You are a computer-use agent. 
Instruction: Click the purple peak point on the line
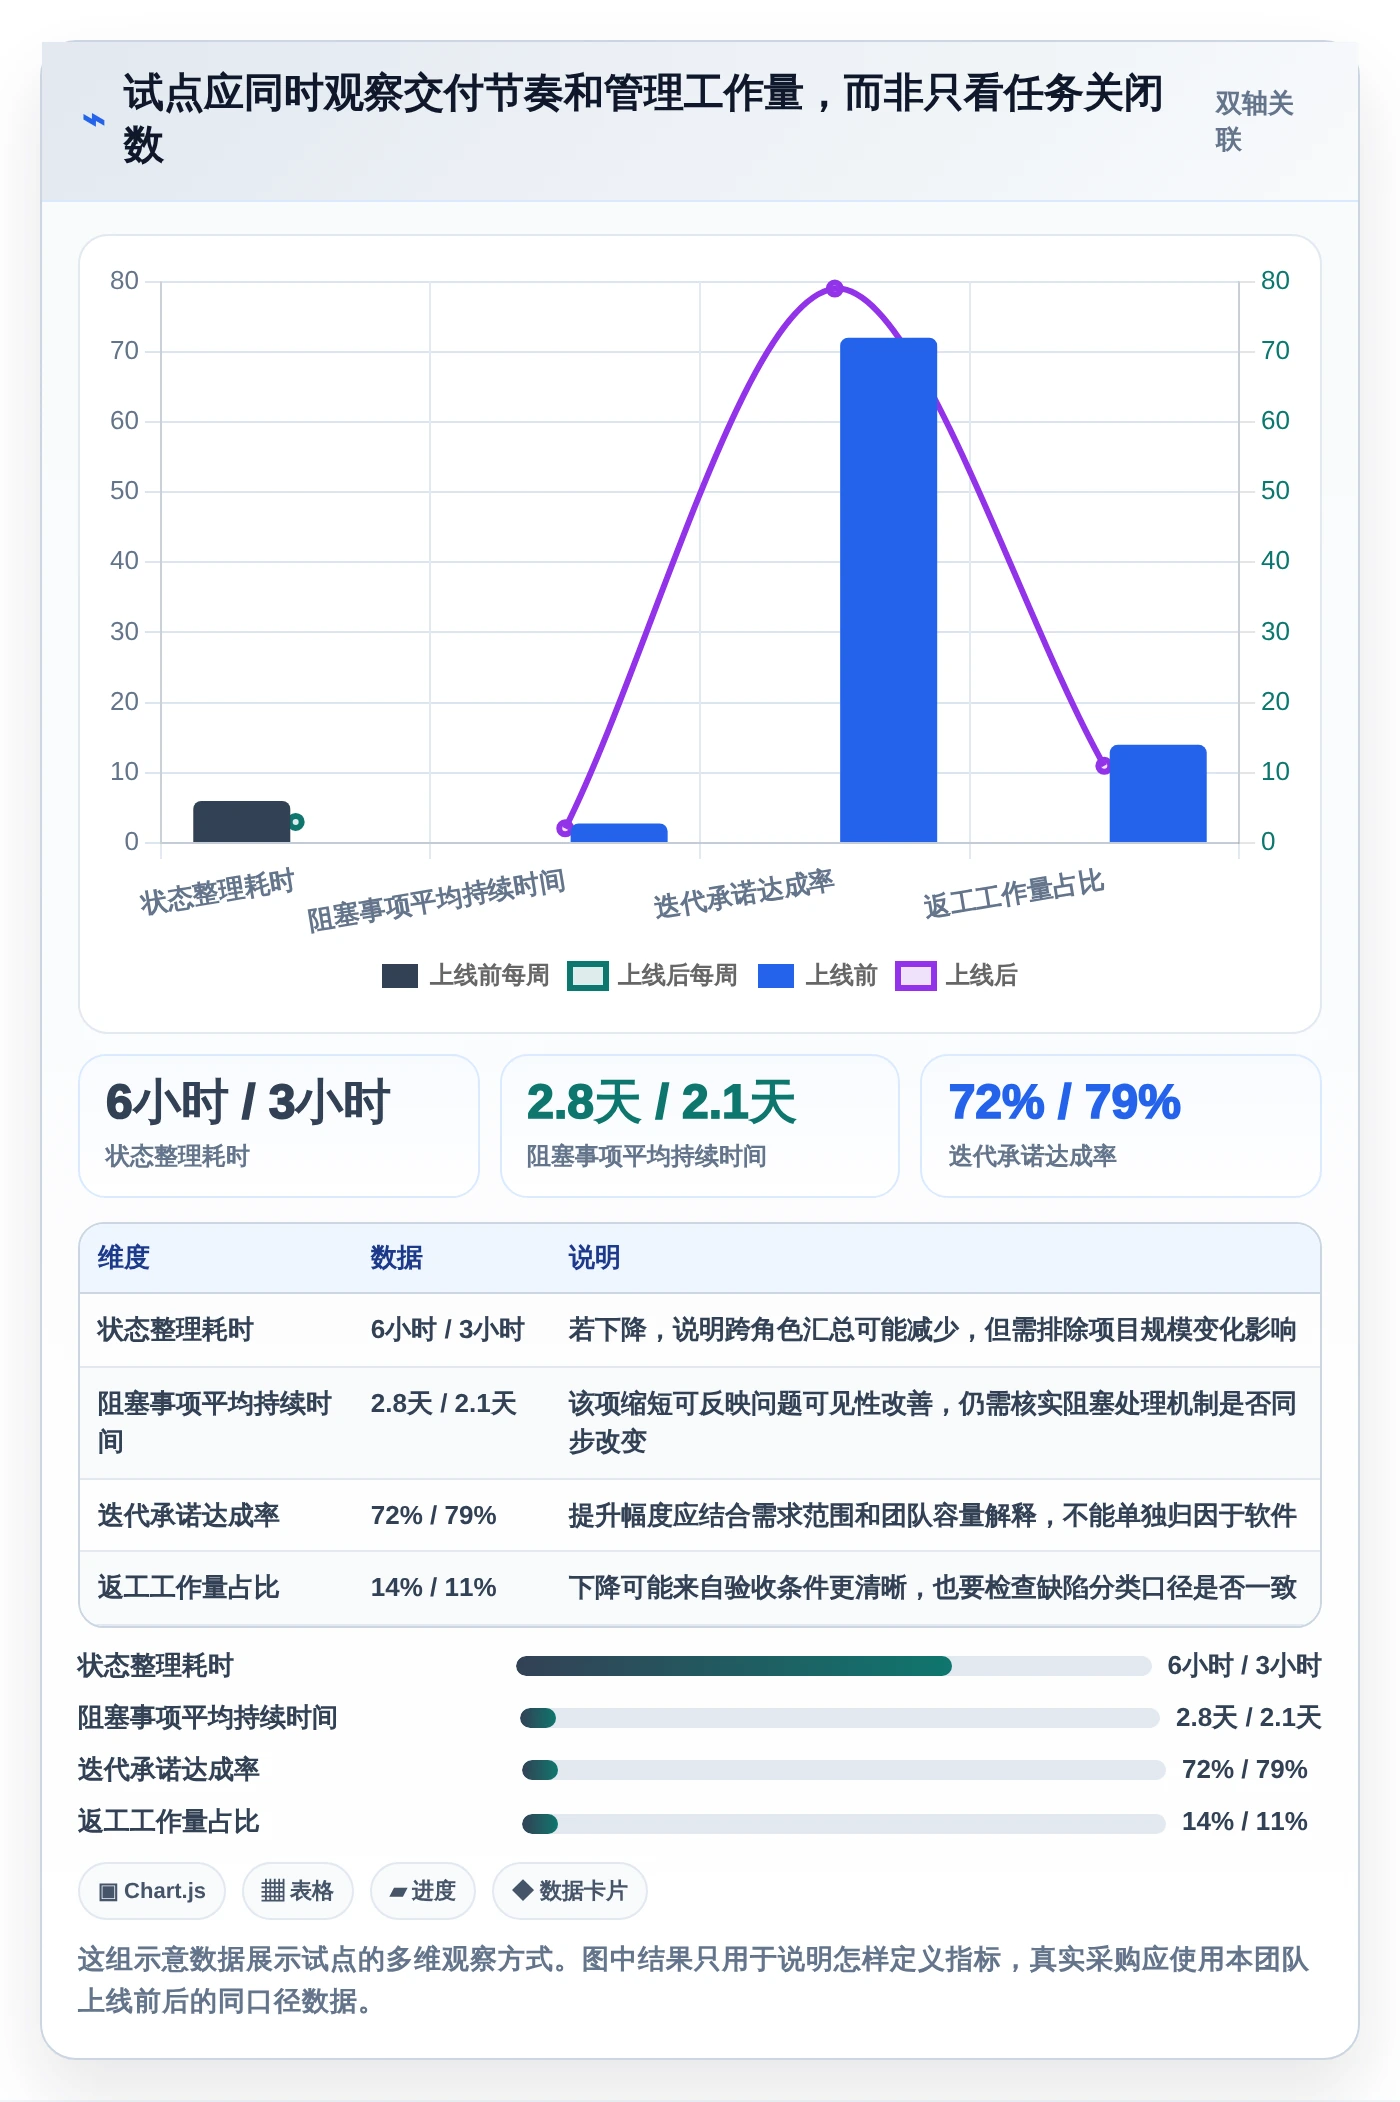(x=835, y=289)
